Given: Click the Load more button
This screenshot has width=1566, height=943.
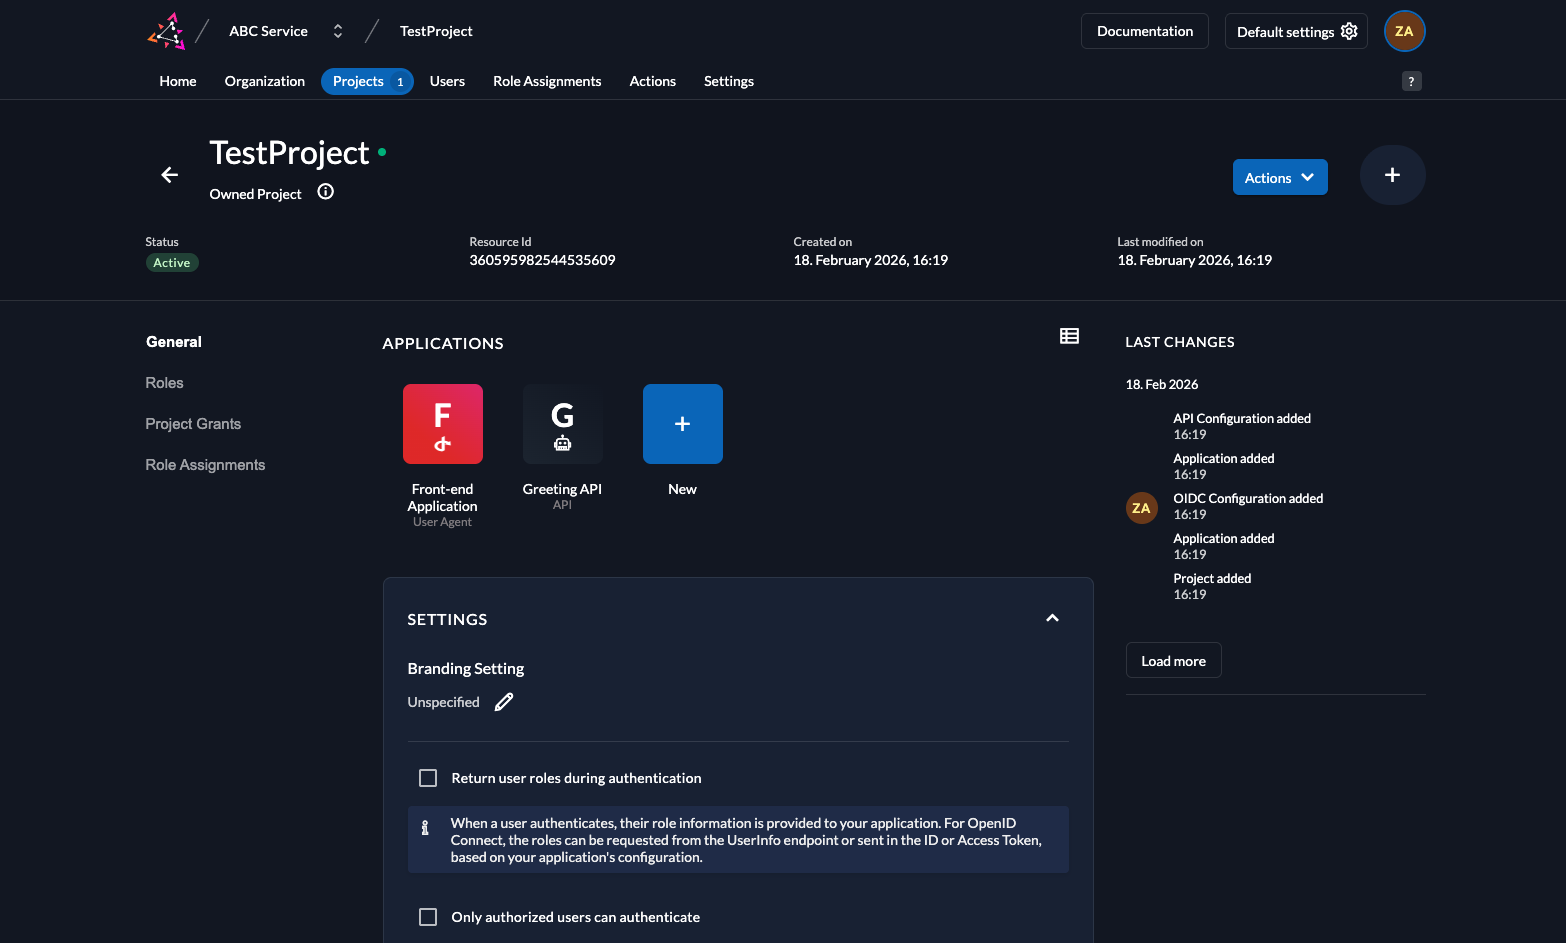Looking at the screenshot, I should [x=1173, y=661].
